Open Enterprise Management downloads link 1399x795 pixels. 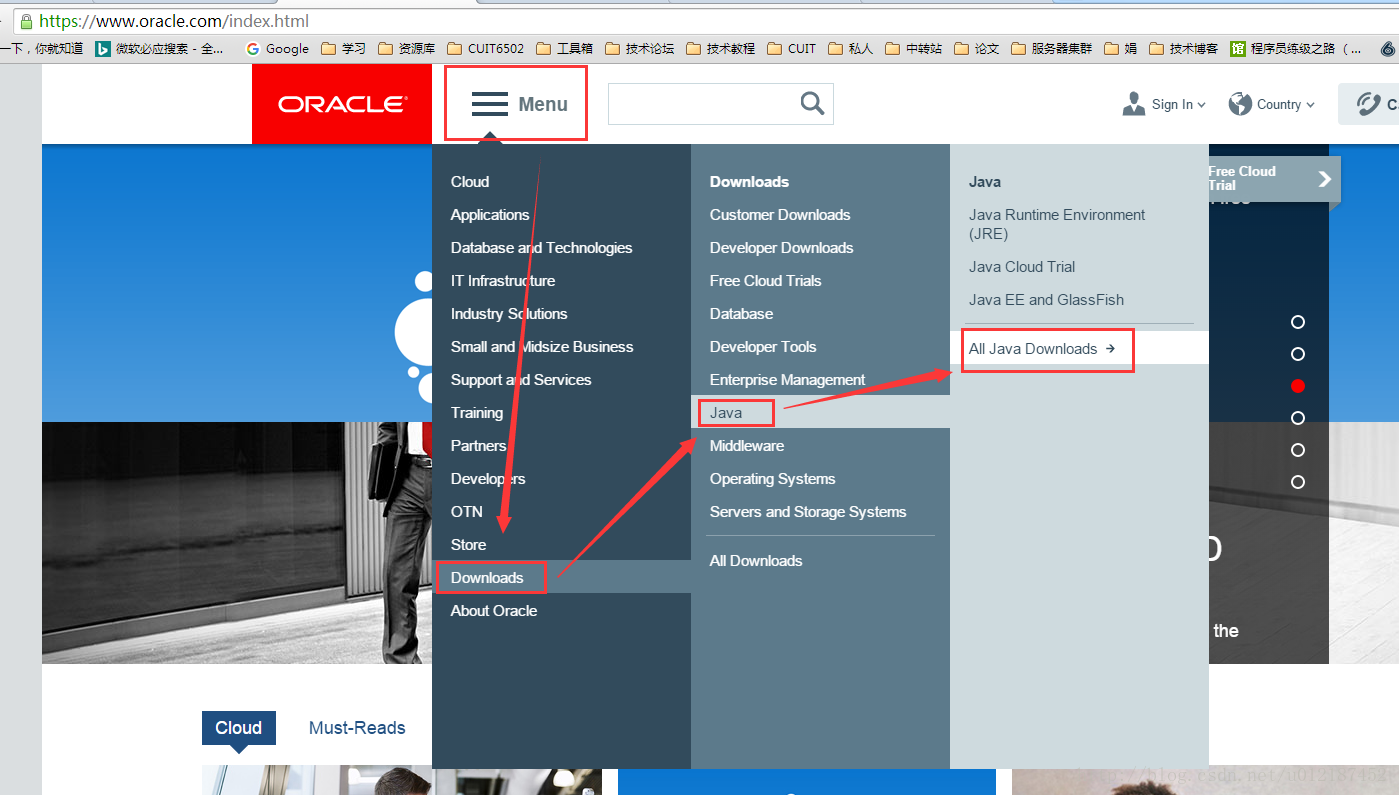click(x=788, y=380)
